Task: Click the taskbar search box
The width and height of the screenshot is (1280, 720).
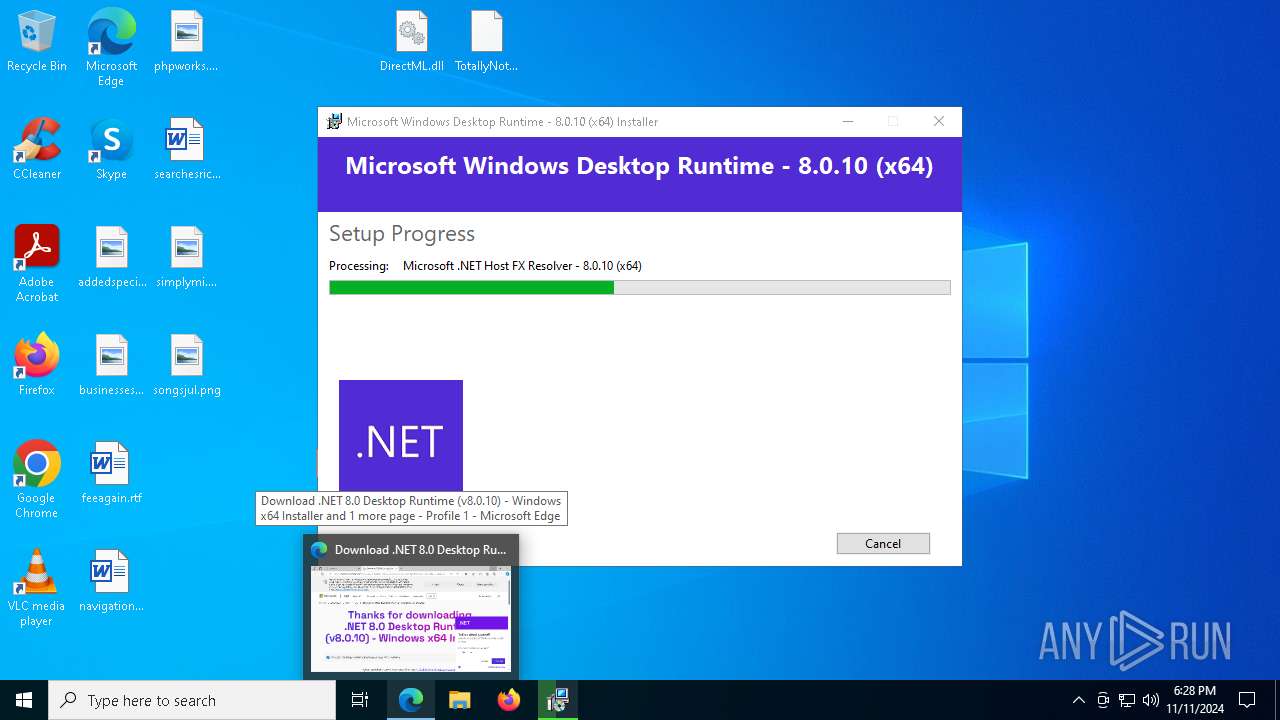Action: click(x=192, y=700)
